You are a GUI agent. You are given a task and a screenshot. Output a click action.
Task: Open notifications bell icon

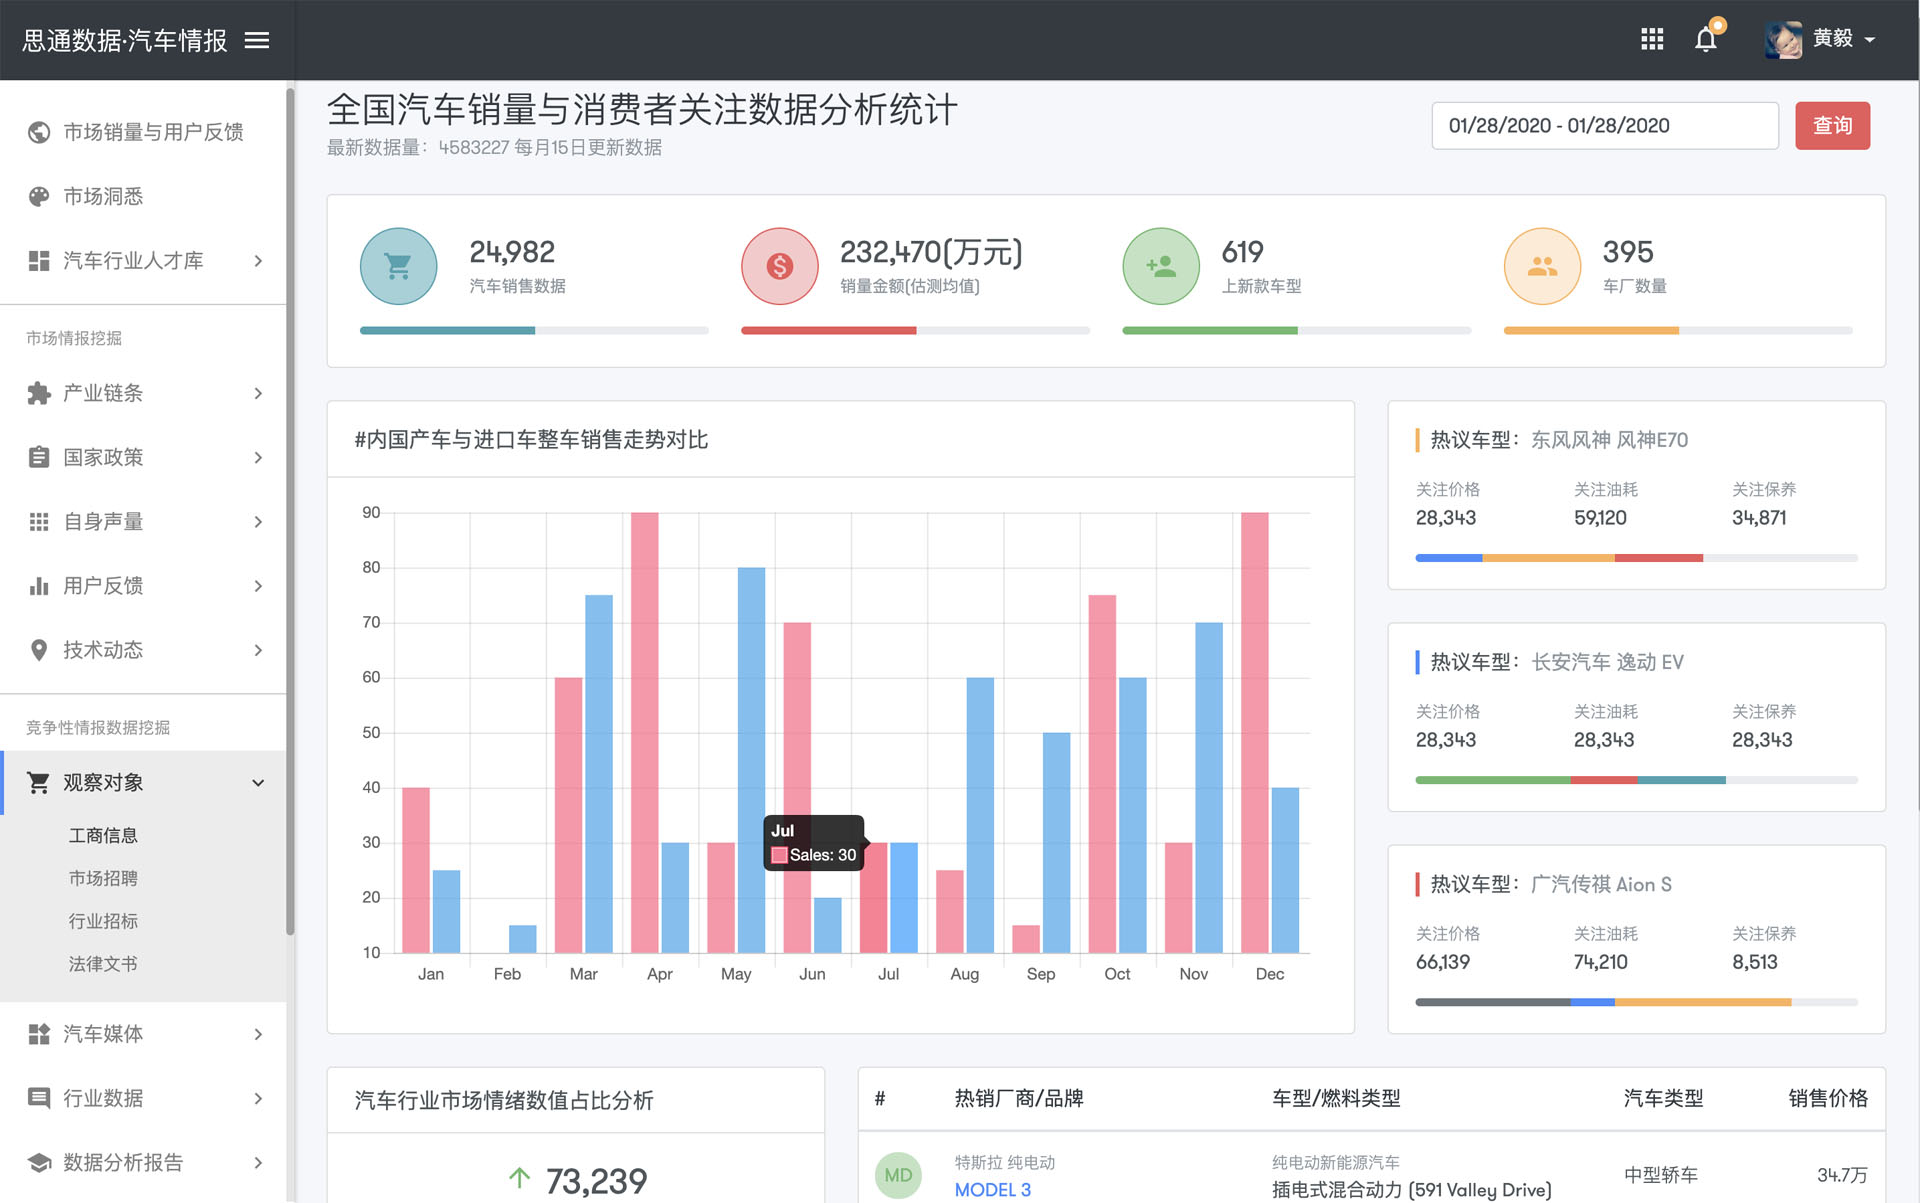coord(1706,39)
